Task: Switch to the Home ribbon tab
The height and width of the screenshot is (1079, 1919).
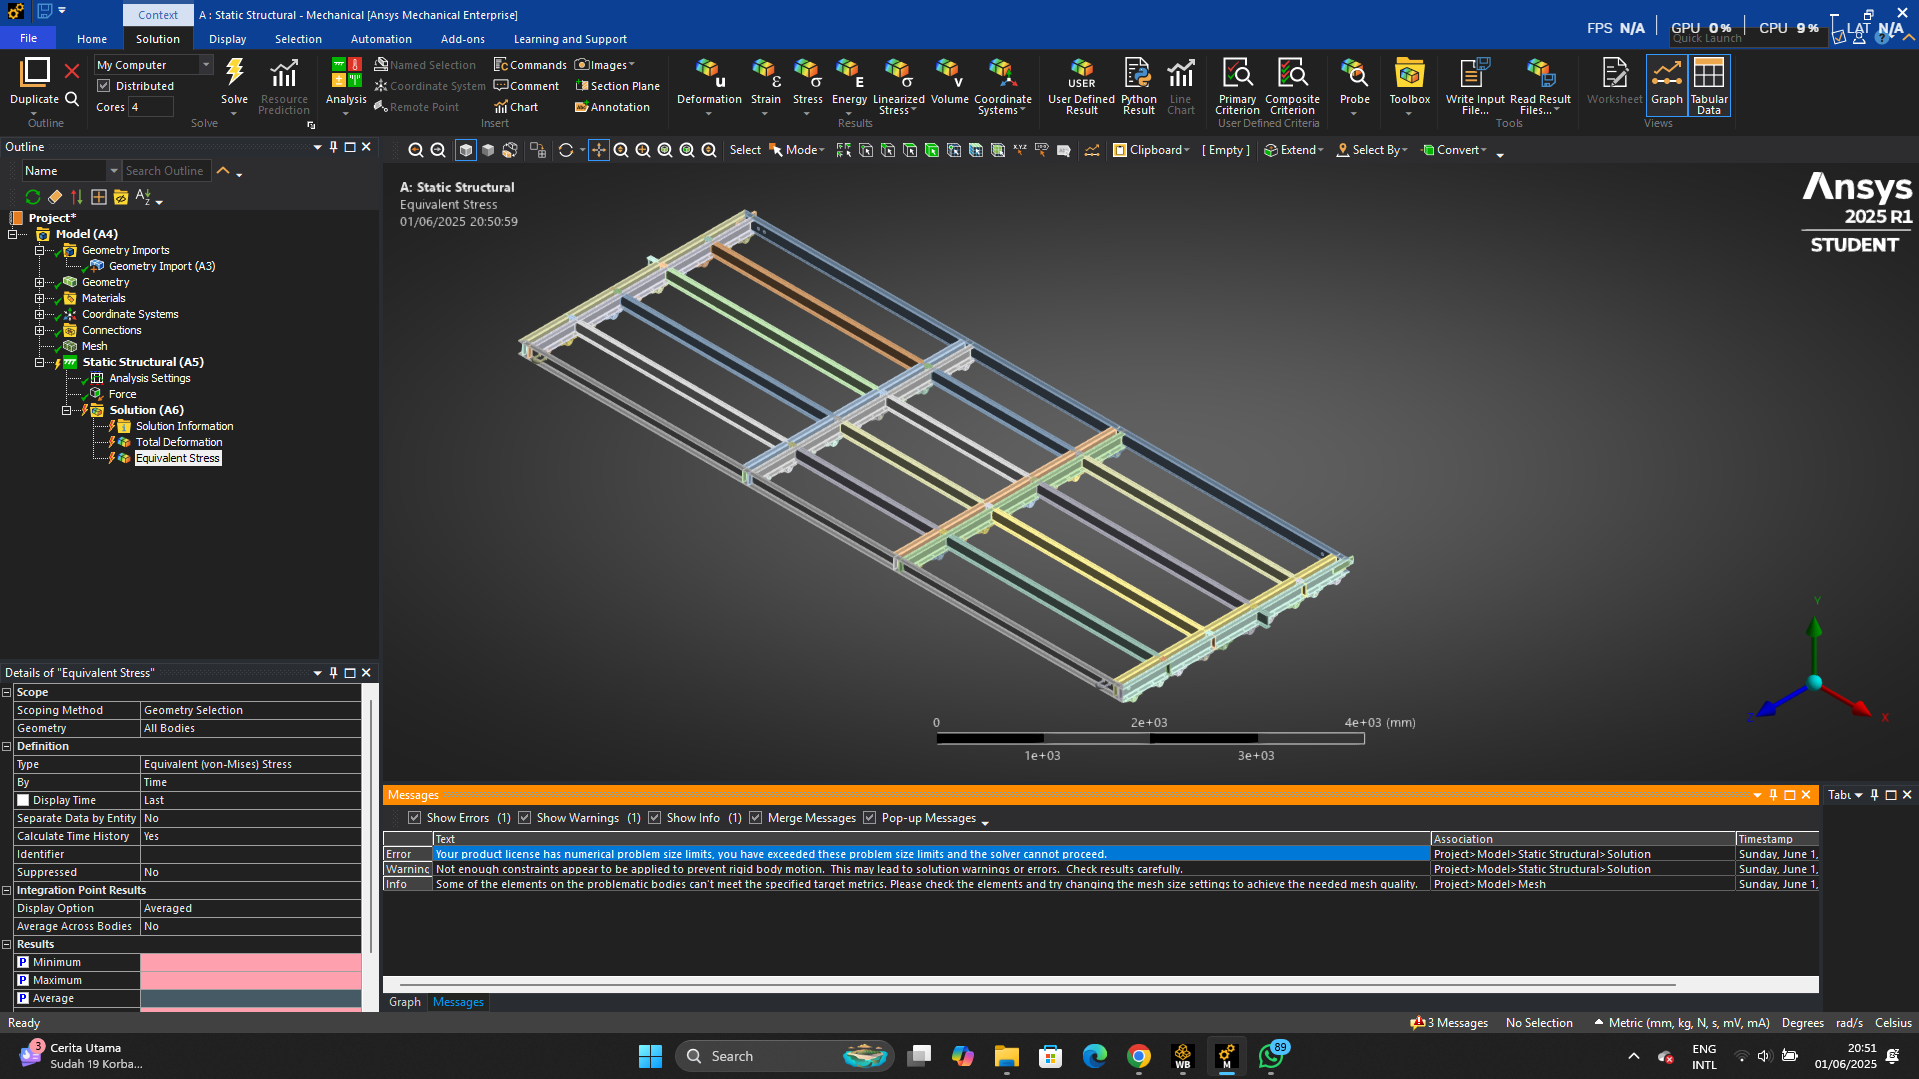Action: point(92,39)
